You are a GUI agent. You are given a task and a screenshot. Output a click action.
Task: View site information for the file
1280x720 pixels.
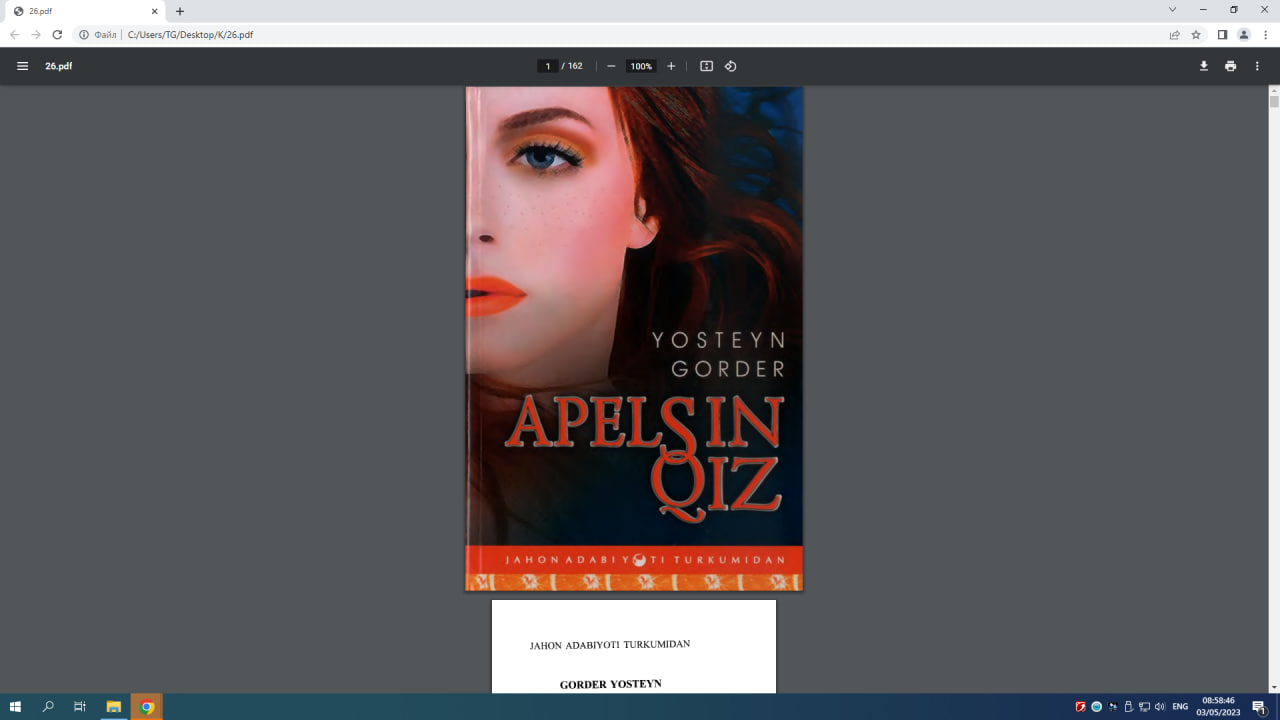84,34
